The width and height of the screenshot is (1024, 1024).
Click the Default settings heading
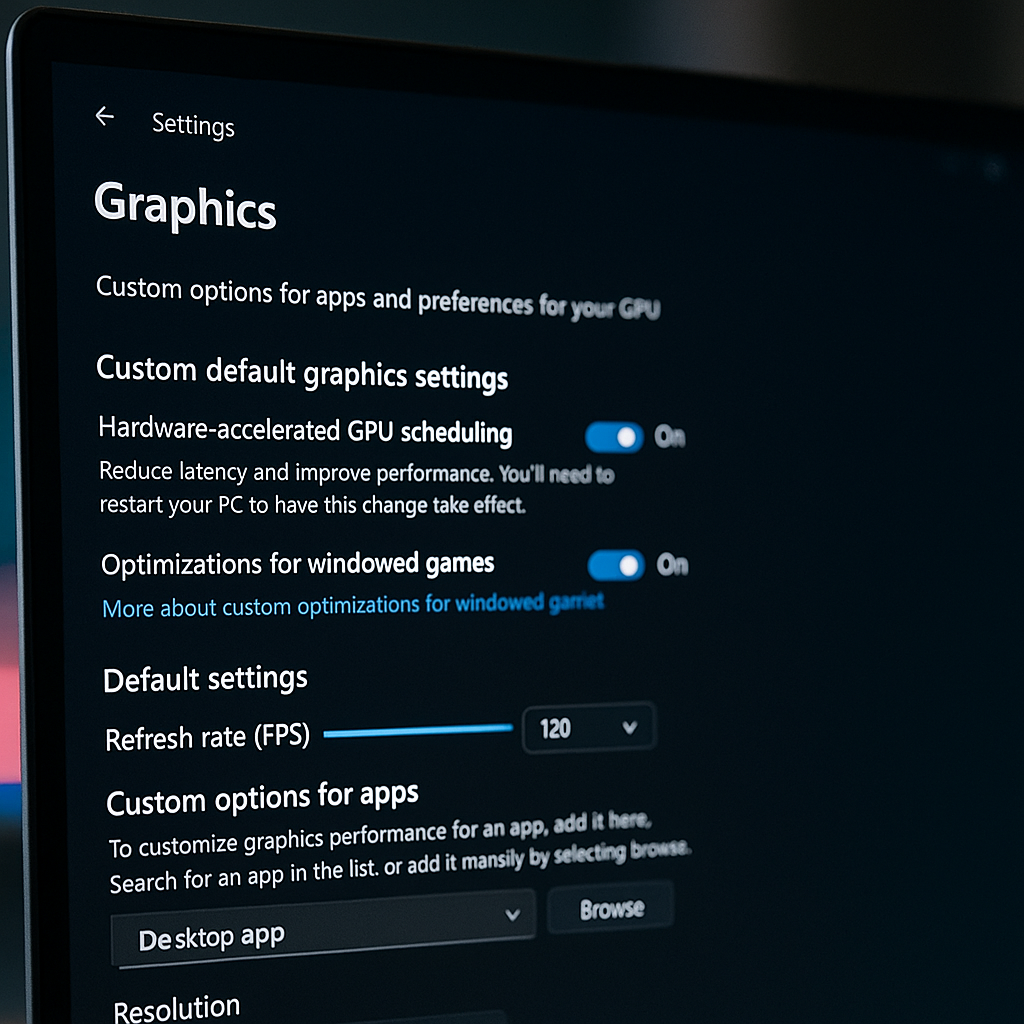point(205,679)
